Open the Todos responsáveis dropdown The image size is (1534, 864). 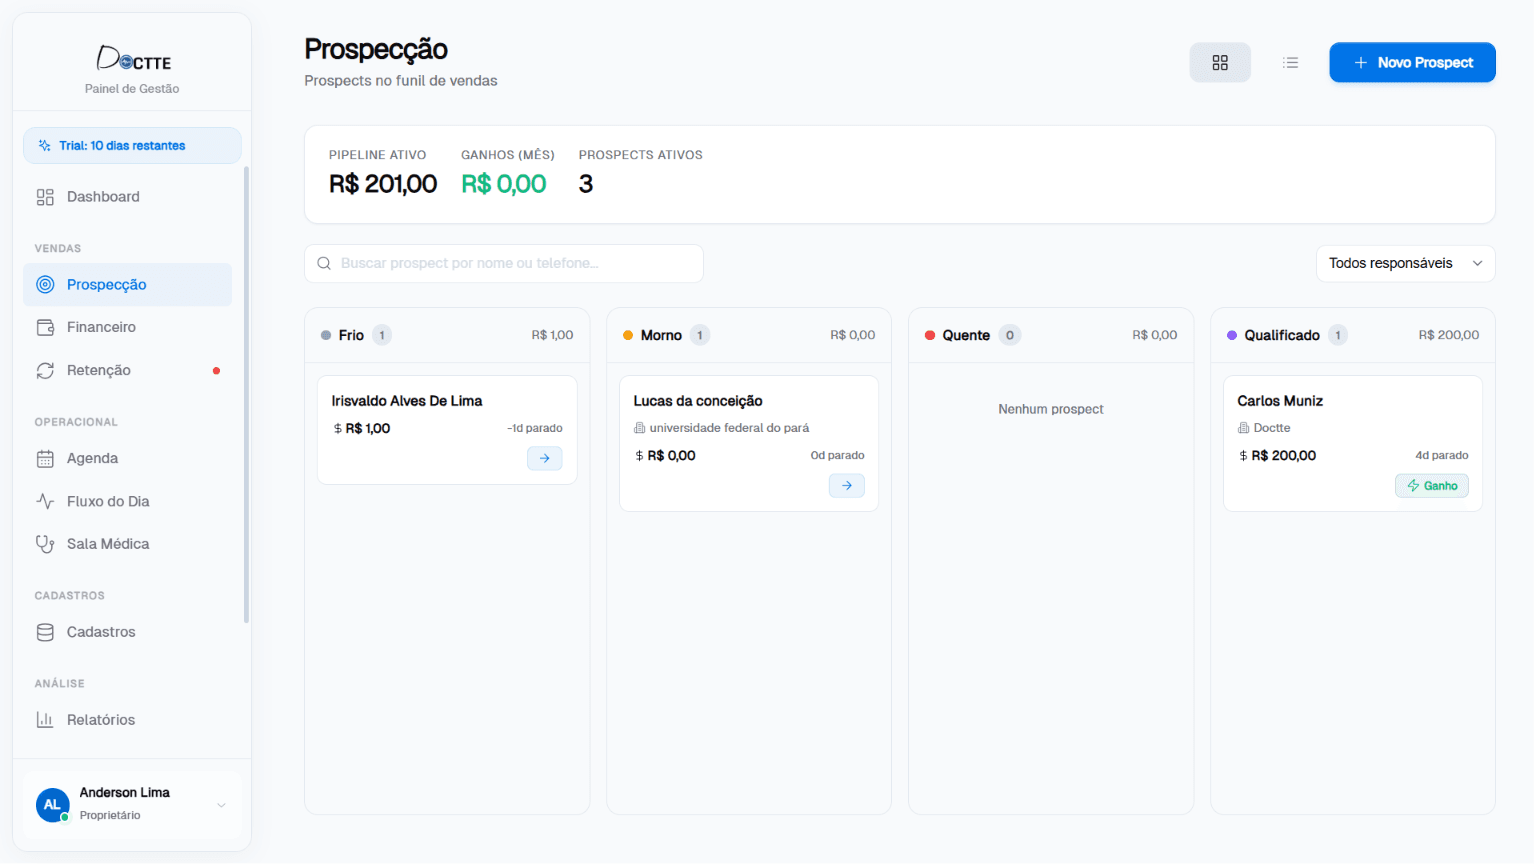tap(1406, 263)
